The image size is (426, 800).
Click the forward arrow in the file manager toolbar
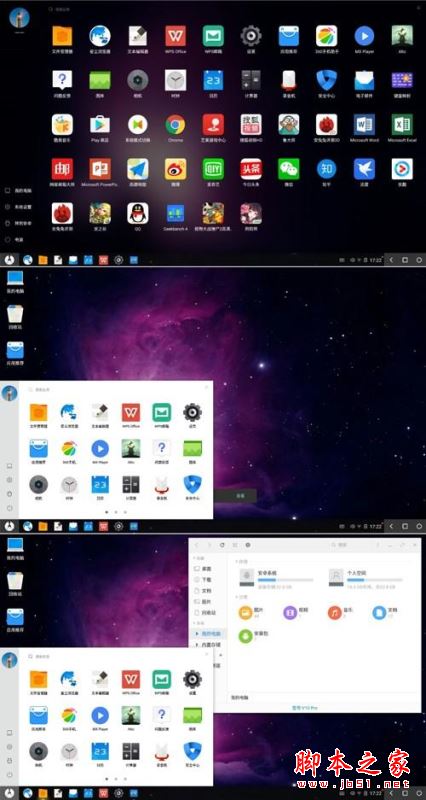[x=209, y=545]
